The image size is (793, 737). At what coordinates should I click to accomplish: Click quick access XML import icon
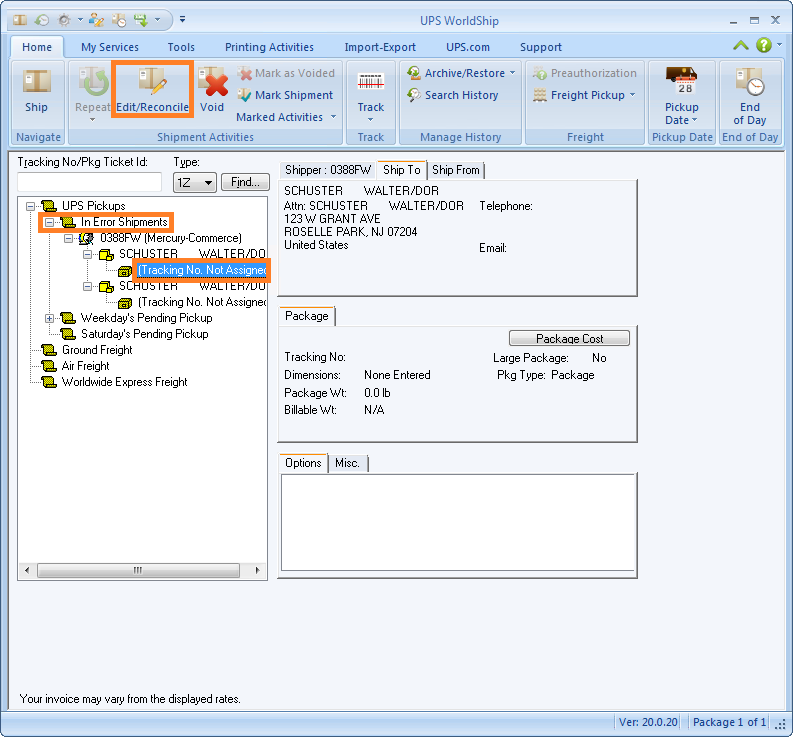[x=141, y=20]
